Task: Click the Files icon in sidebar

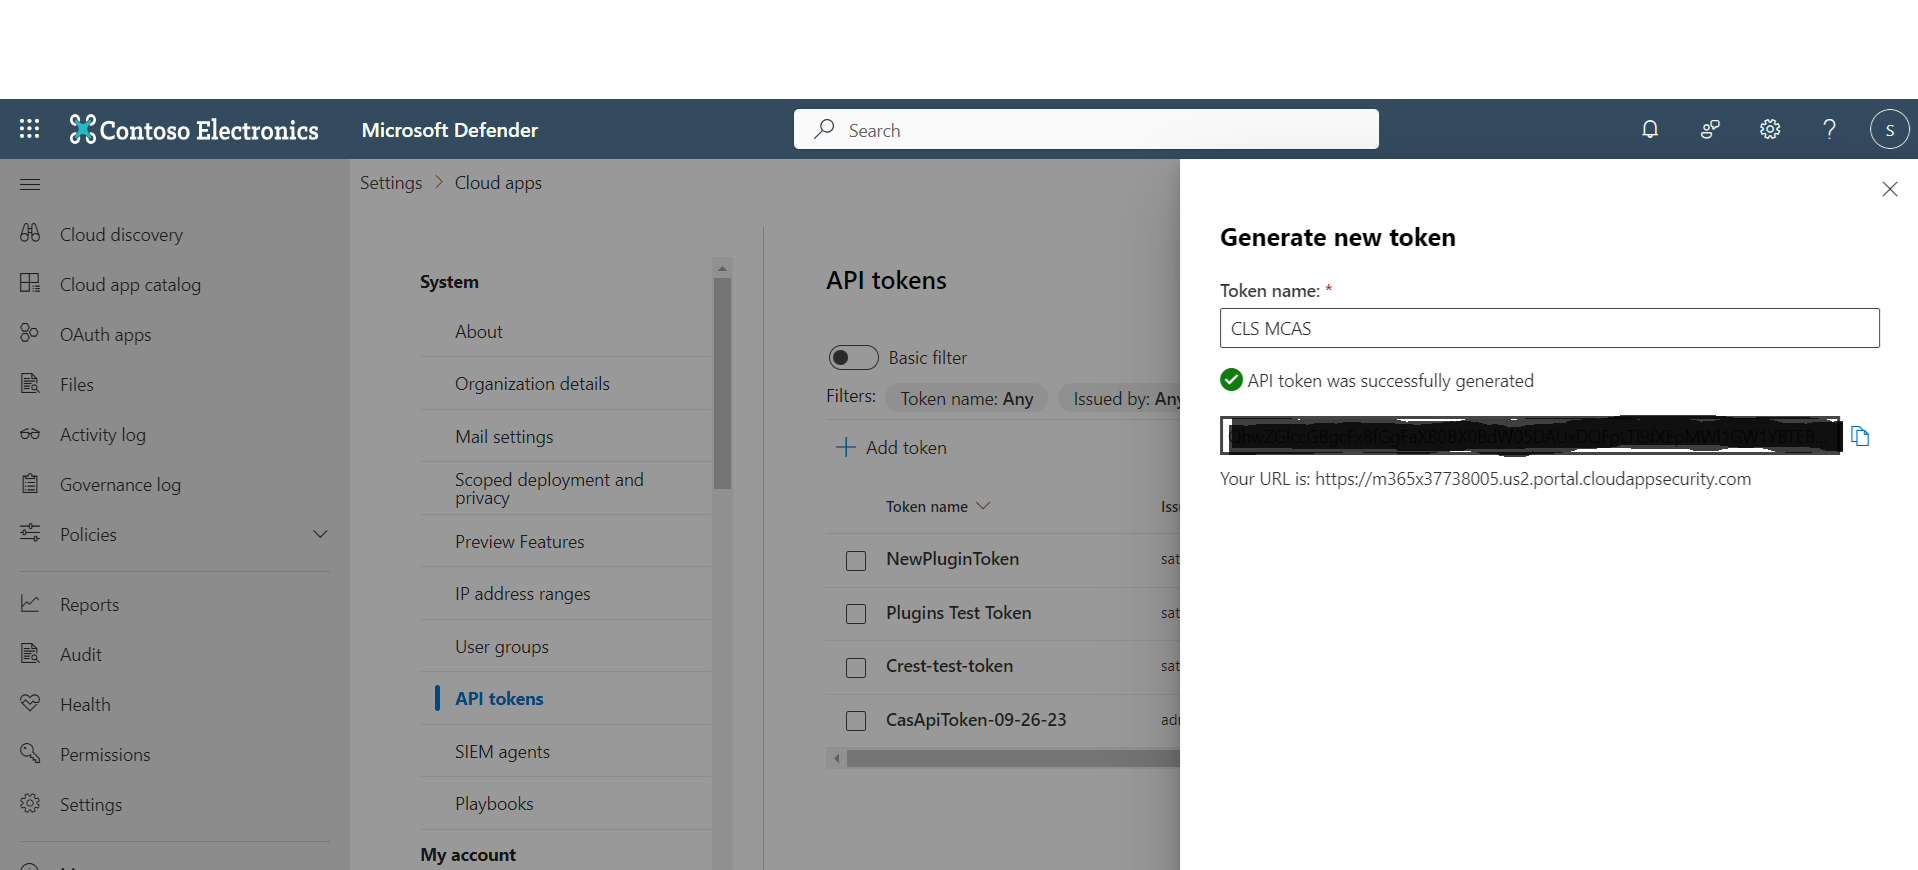Action: click(x=30, y=383)
